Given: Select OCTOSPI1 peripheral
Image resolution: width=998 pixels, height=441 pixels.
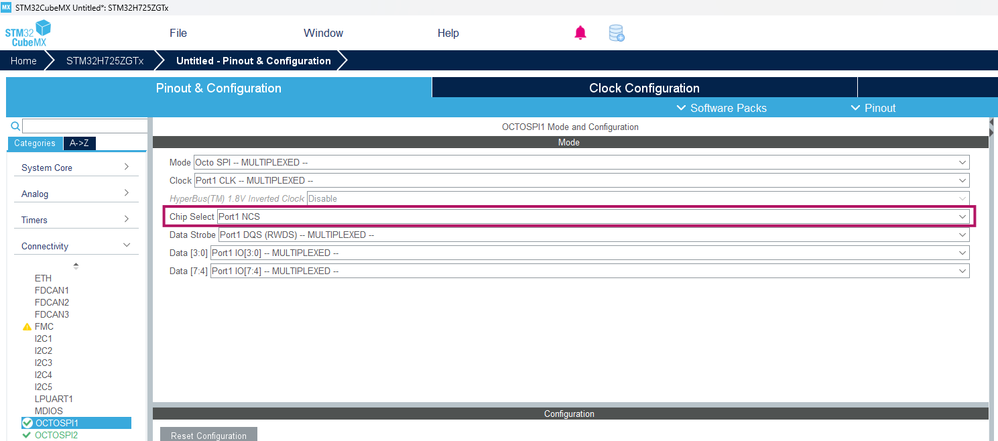Looking at the screenshot, I should 76,423.
